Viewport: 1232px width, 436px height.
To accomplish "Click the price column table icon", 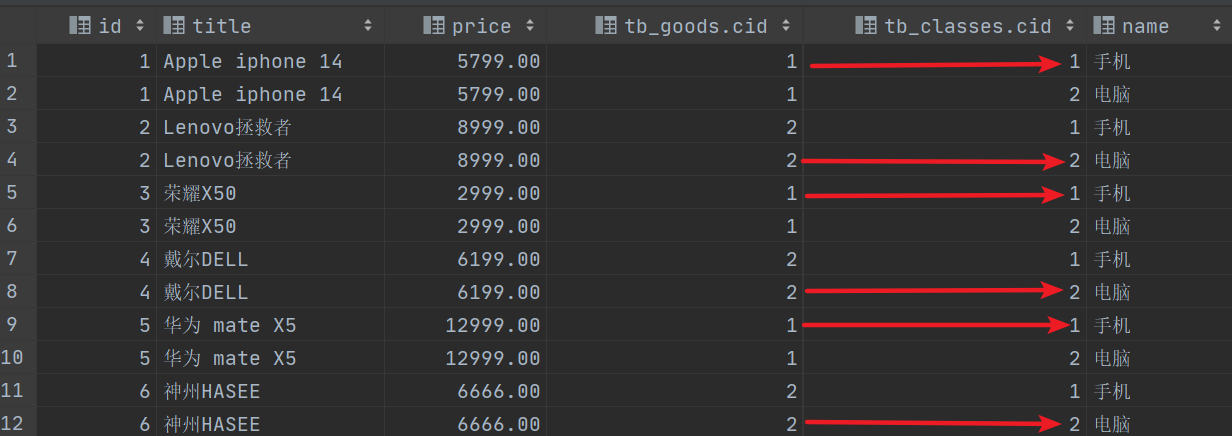I will [433, 26].
